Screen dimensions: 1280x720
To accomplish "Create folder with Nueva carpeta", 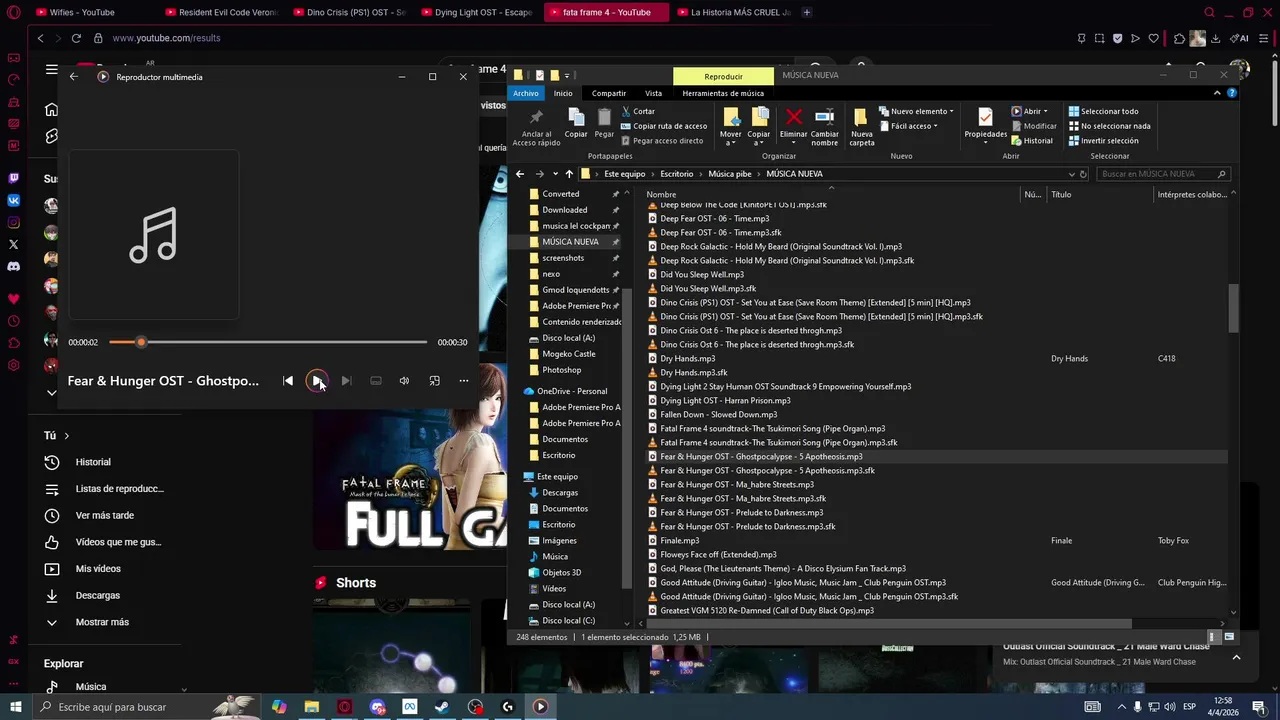I will tap(861, 125).
